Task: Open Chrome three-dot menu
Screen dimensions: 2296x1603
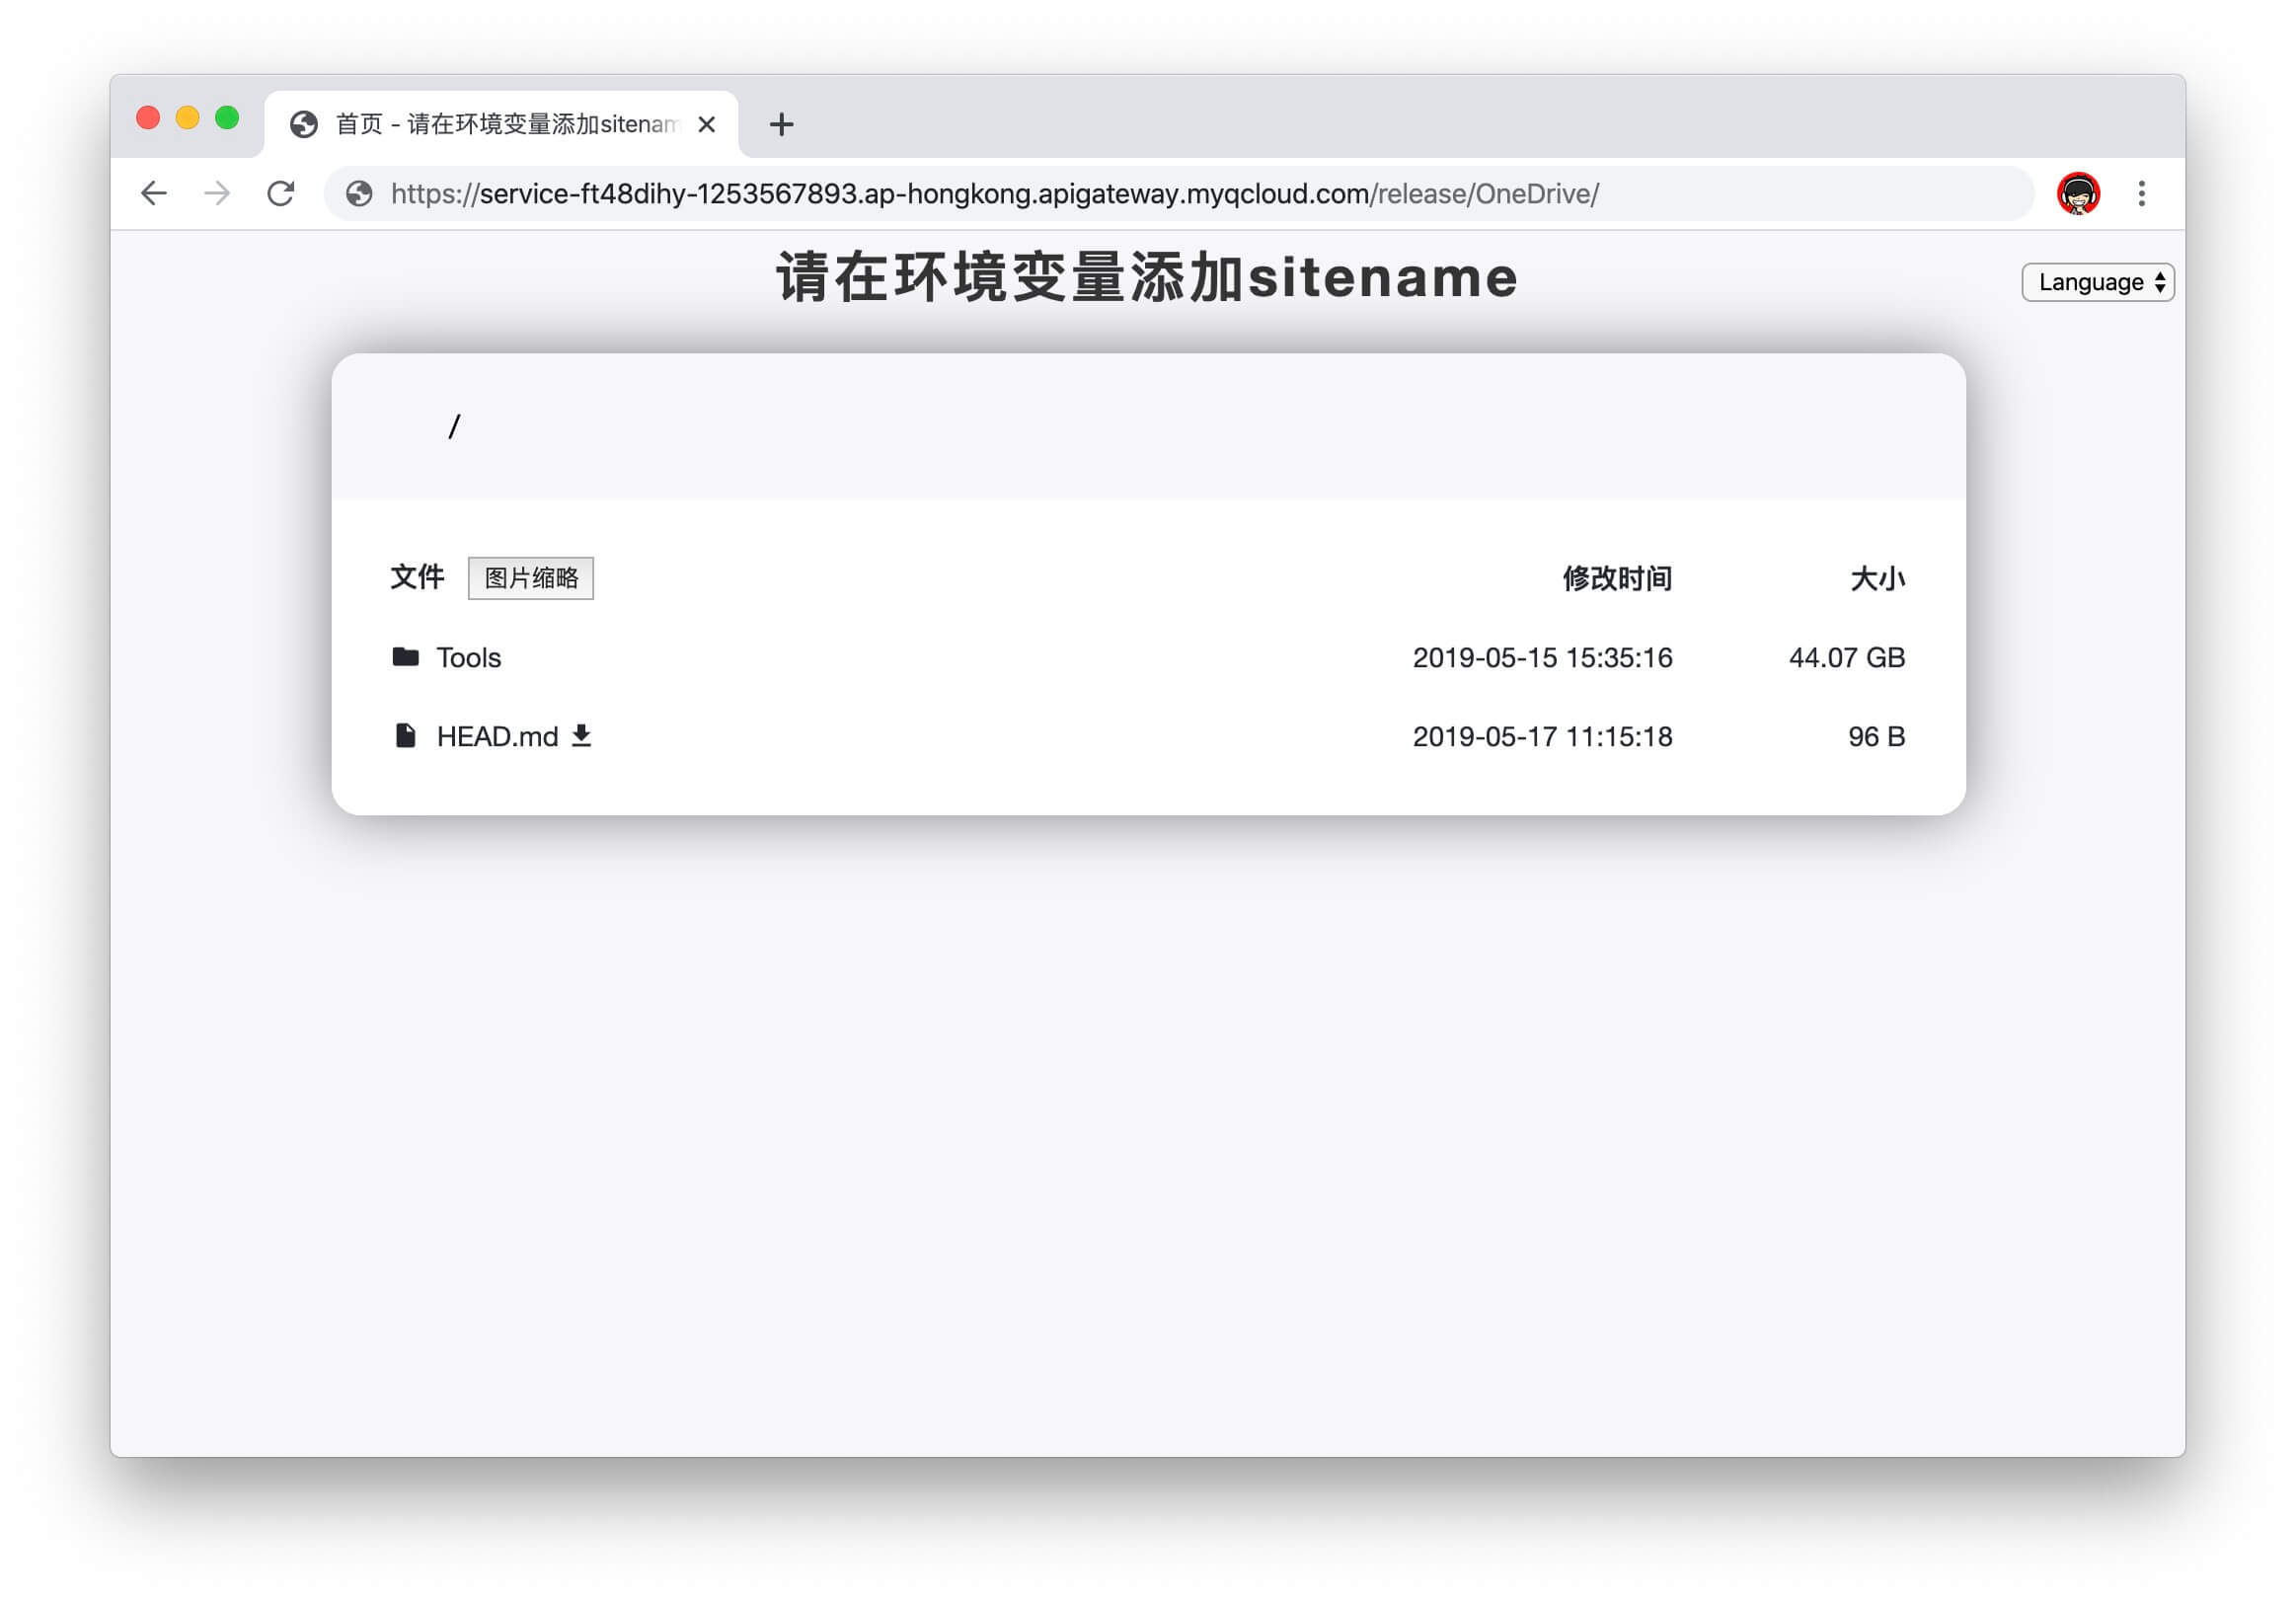Action: tap(2141, 193)
